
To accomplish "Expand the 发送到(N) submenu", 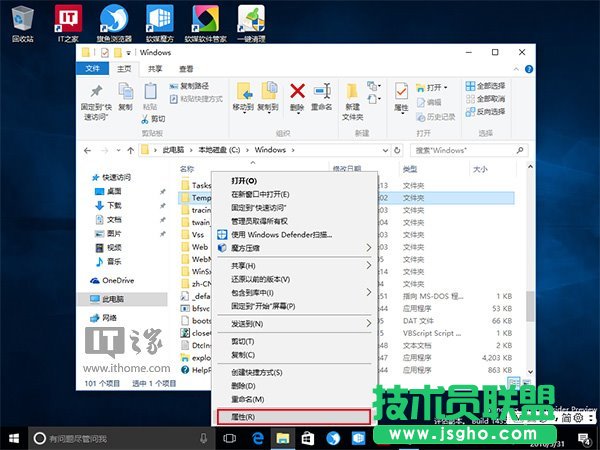I will [294, 324].
